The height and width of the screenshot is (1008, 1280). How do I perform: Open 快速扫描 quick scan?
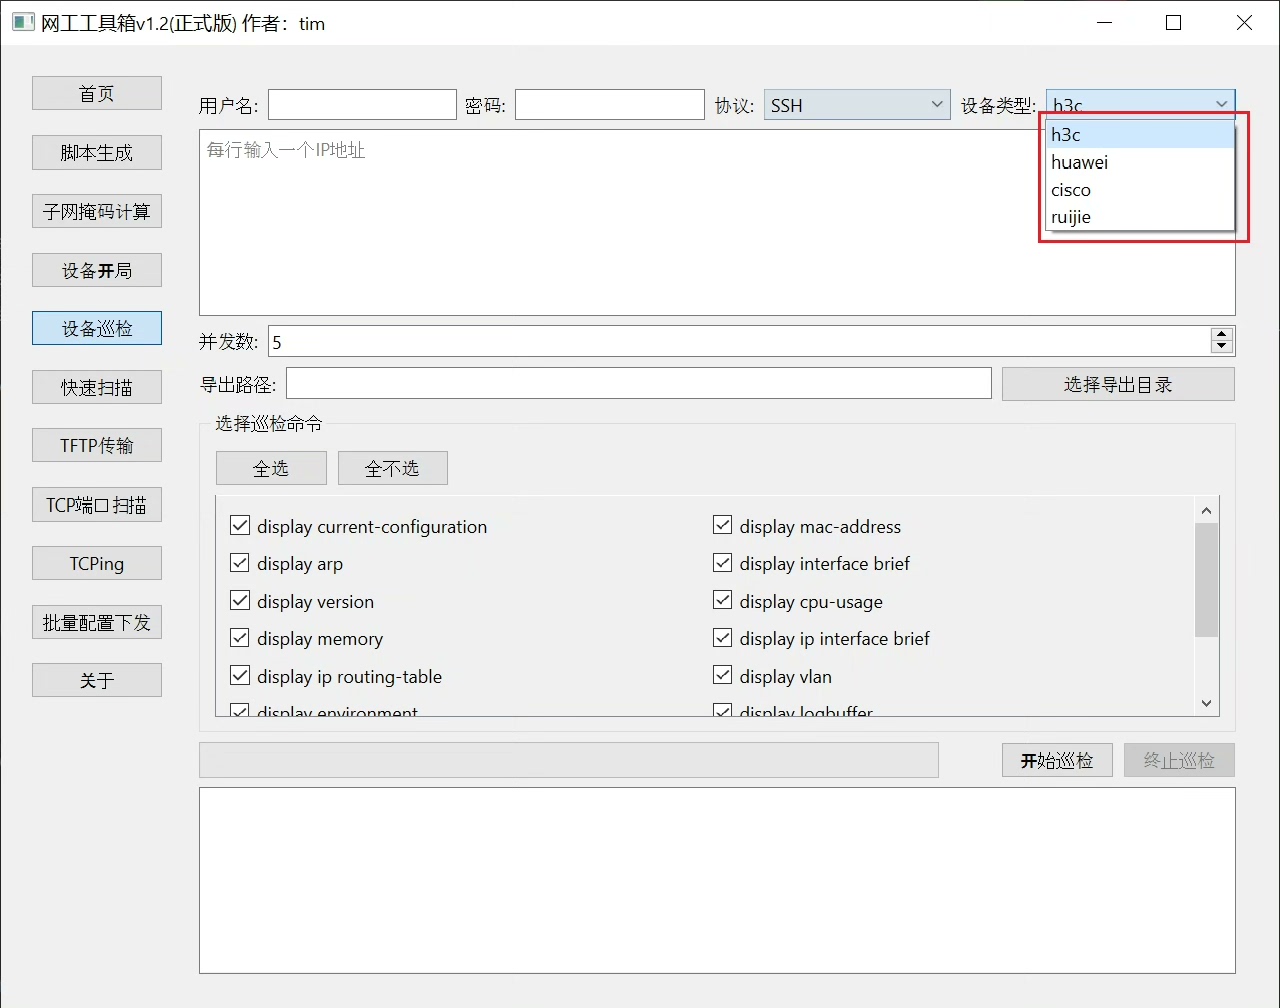coord(97,387)
